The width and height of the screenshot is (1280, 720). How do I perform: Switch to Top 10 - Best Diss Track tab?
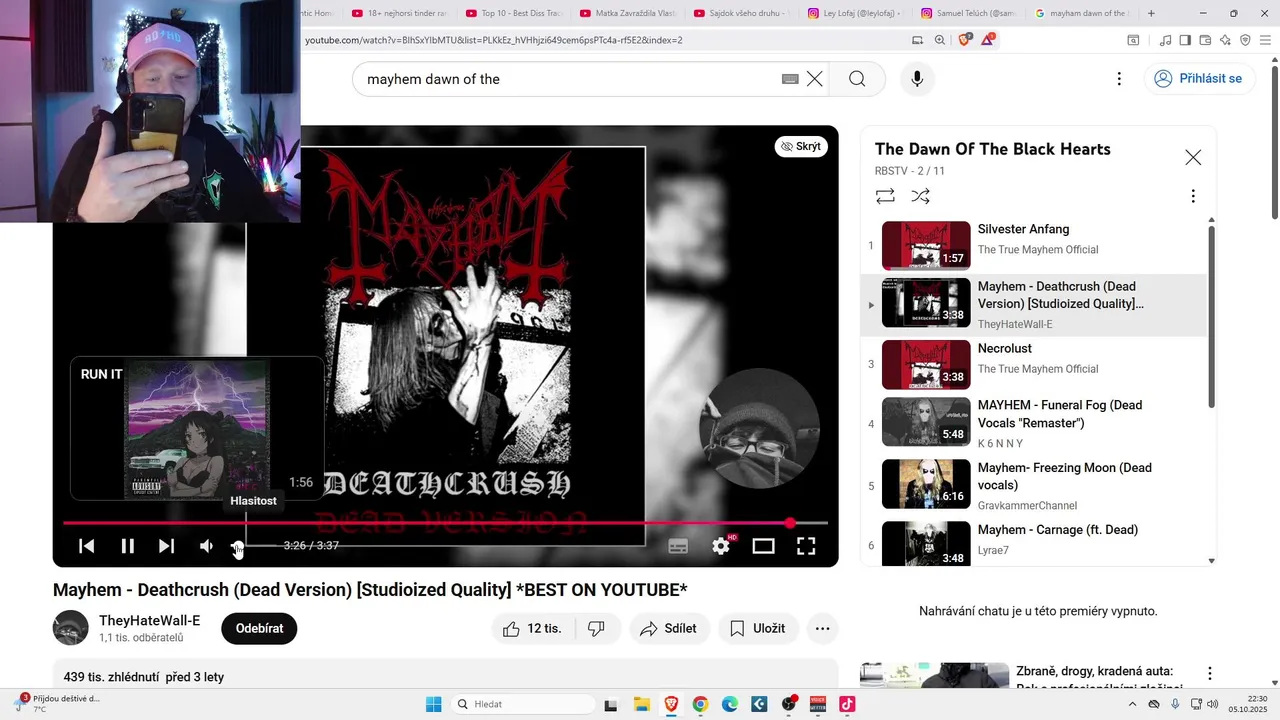513,13
